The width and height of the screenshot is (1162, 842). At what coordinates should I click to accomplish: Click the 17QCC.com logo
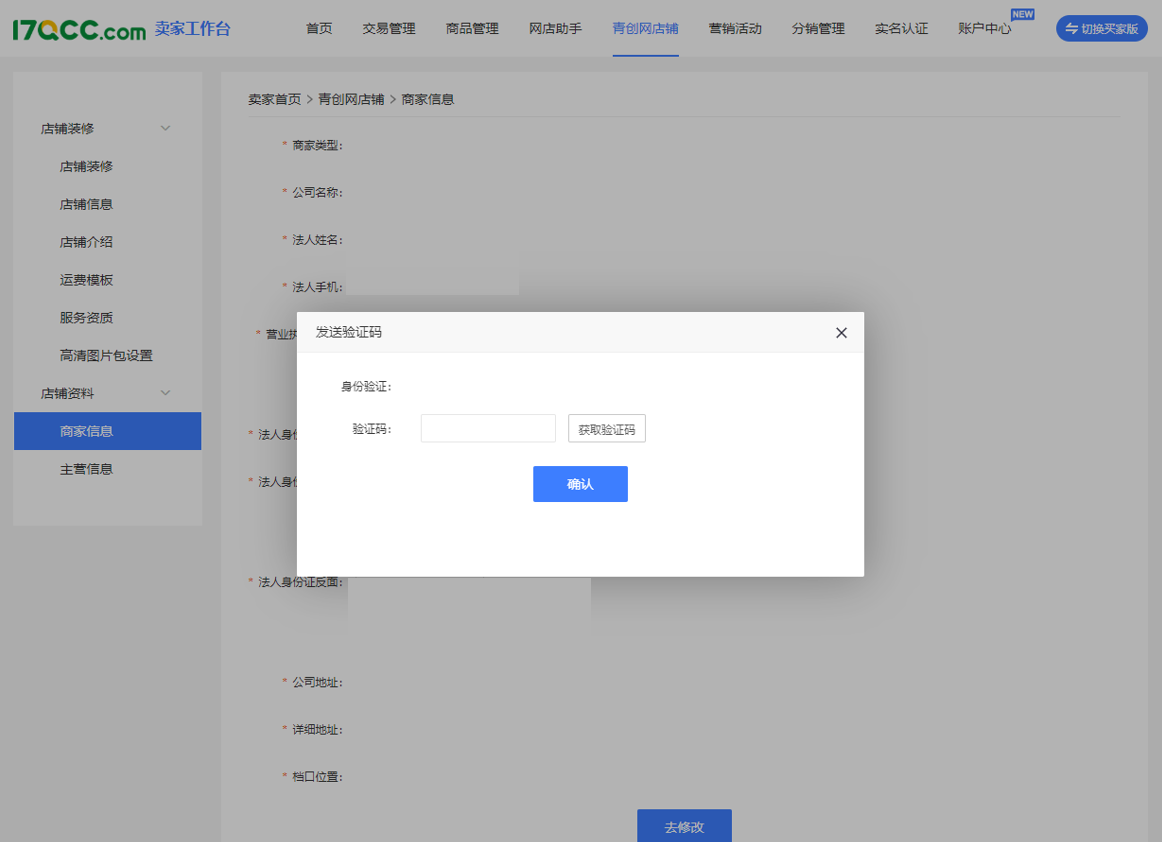[80, 29]
